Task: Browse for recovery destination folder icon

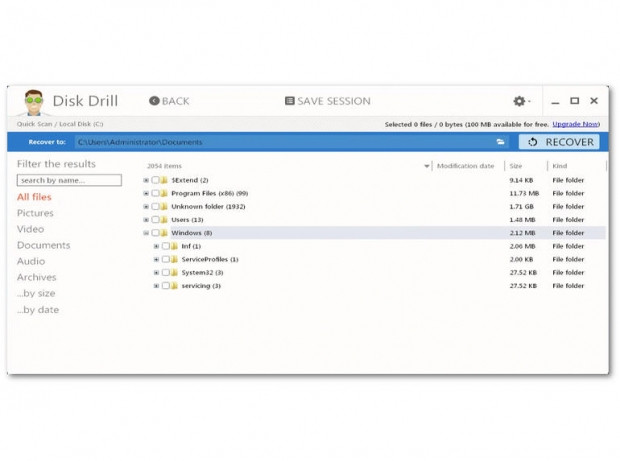Action: pos(501,142)
